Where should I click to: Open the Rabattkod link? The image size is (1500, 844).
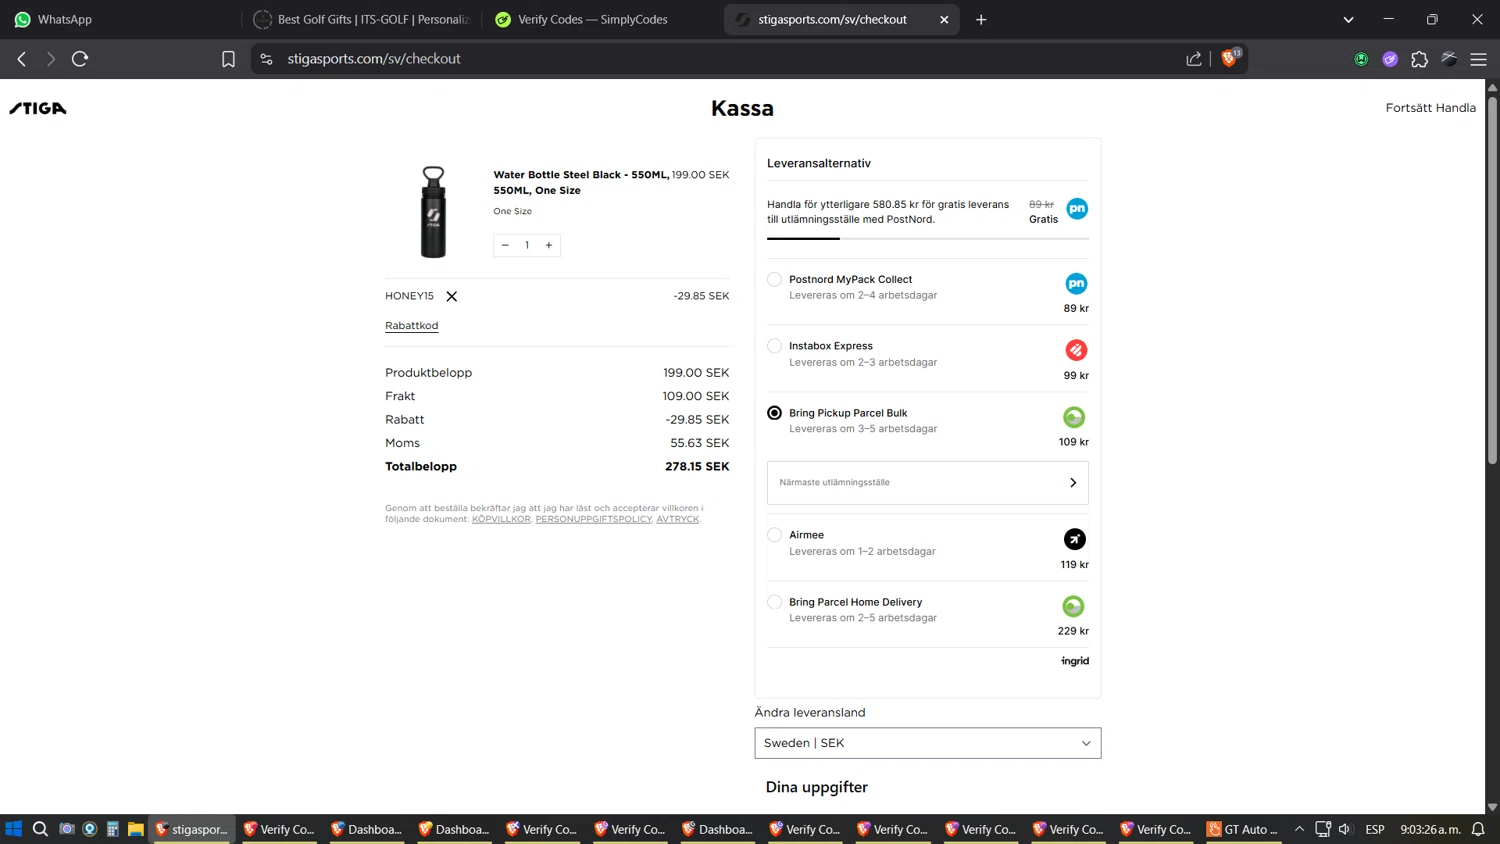point(411,325)
